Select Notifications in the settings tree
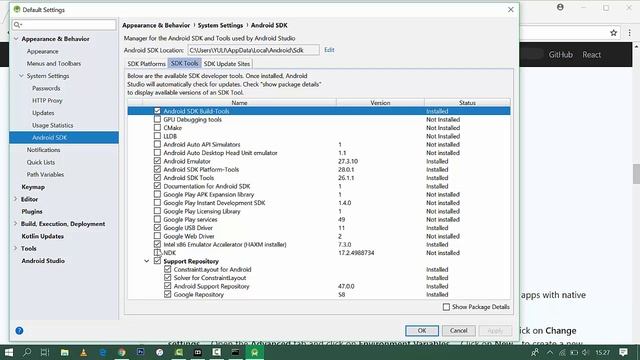 click(43, 150)
